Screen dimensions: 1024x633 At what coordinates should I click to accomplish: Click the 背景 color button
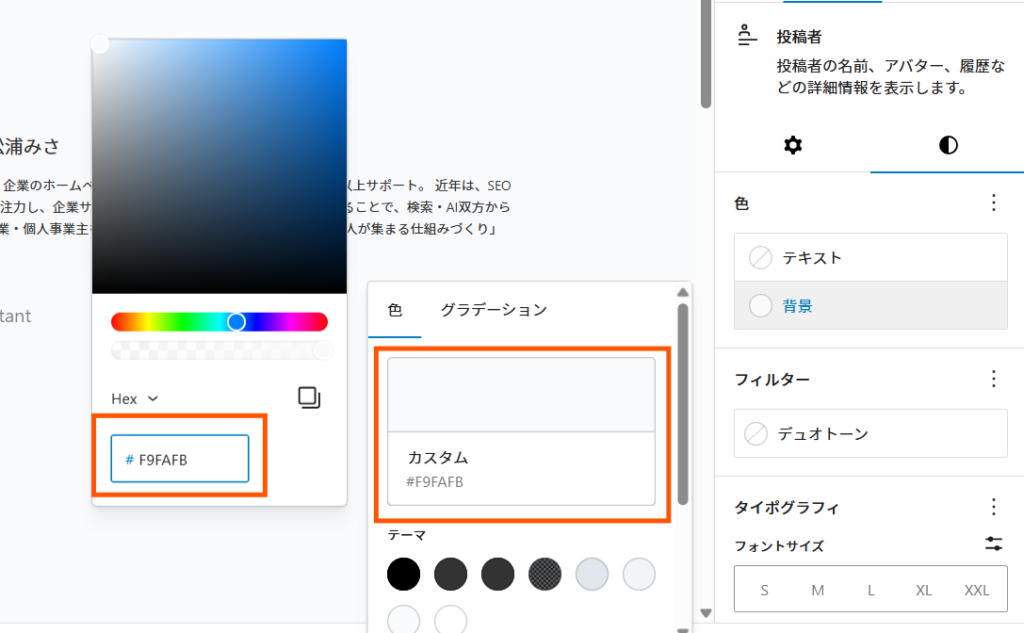coord(870,306)
